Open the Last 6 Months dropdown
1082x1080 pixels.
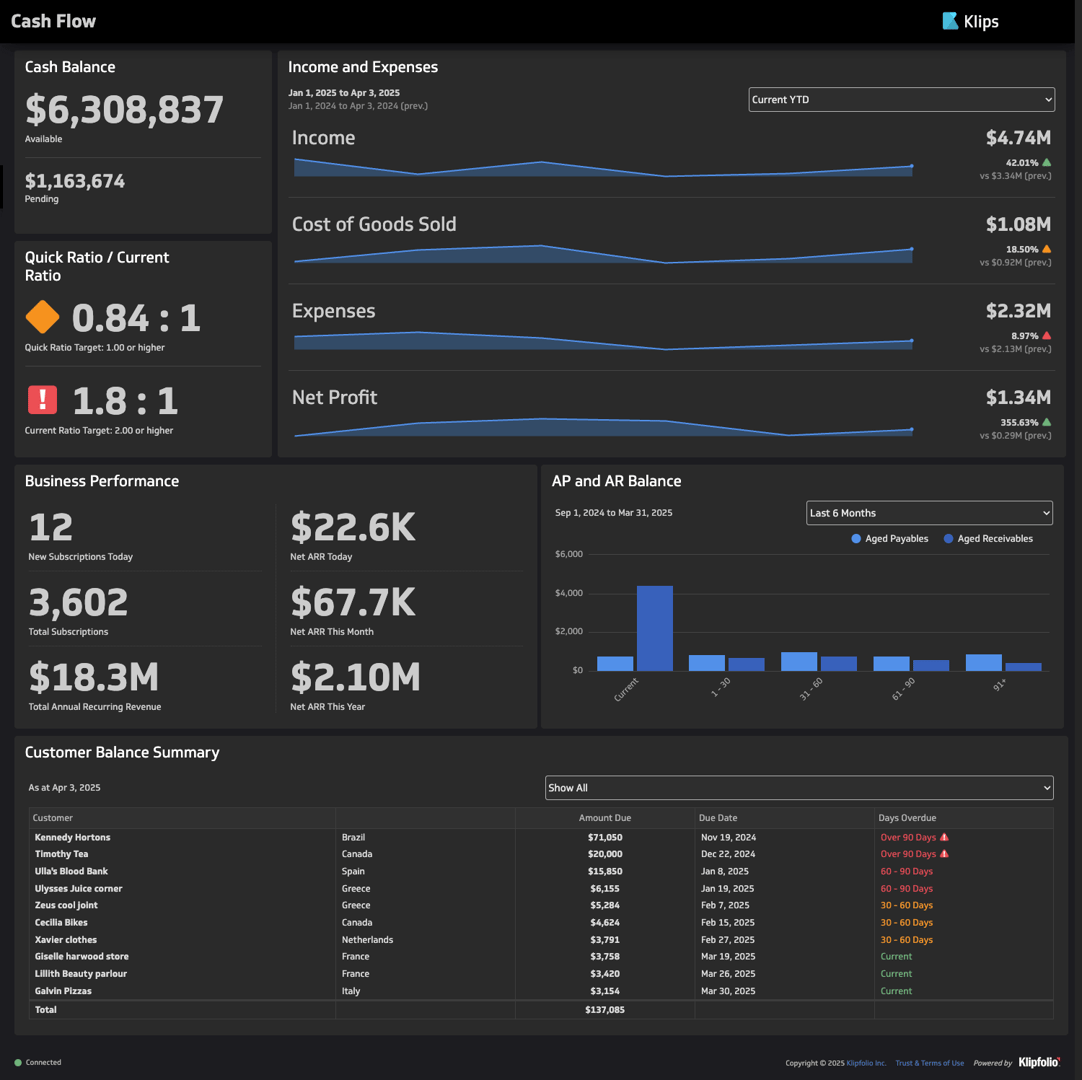[x=929, y=512]
